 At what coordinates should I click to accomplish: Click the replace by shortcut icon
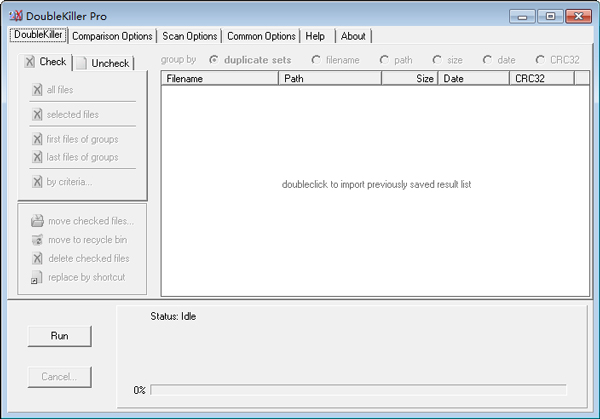tap(36, 277)
